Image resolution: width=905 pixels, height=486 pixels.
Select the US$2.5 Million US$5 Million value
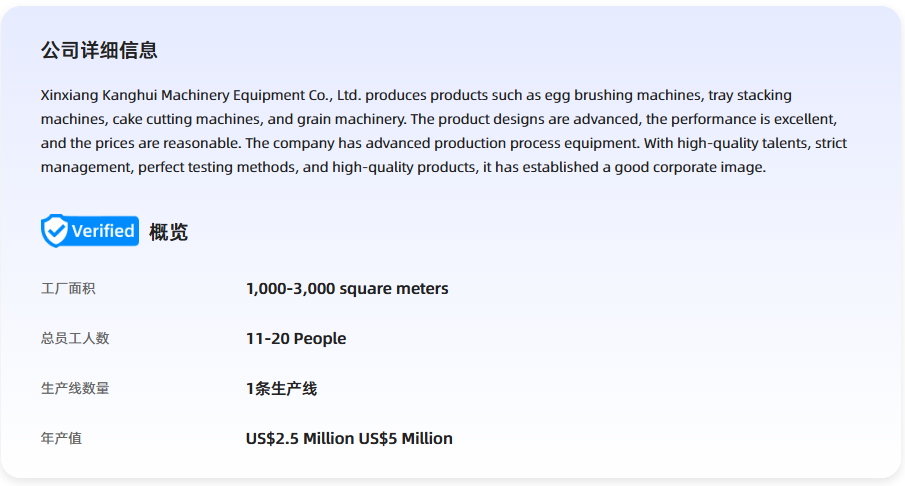[349, 439]
